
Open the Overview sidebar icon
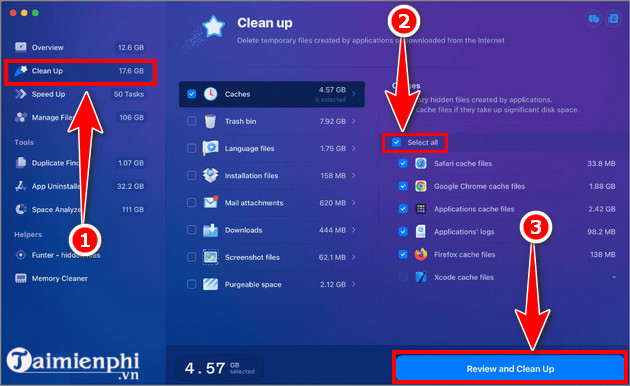coord(20,47)
